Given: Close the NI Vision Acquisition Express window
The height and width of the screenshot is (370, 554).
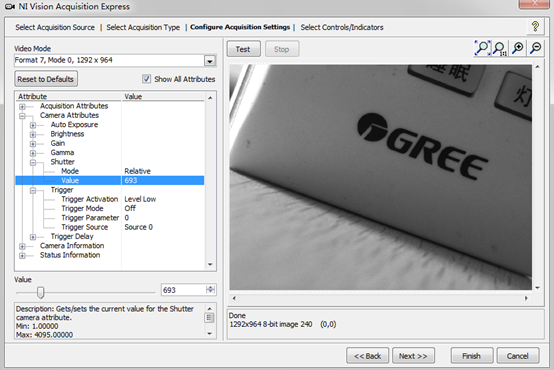Looking at the screenshot, I should coord(535,4).
